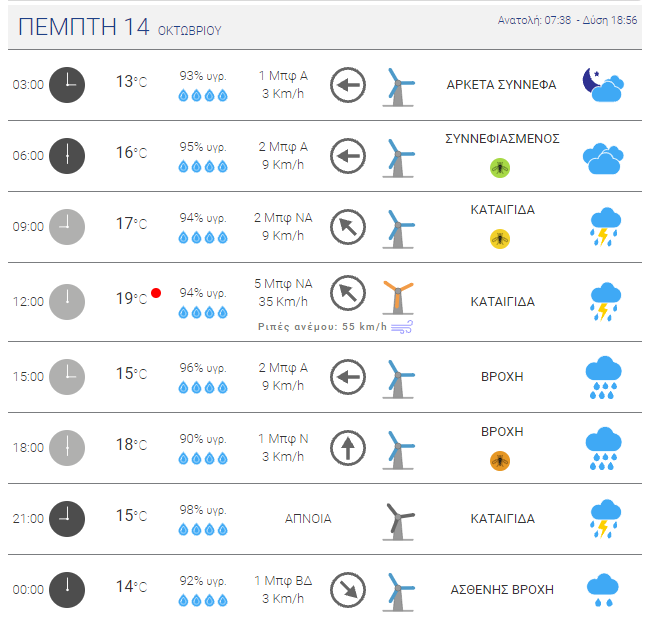Click the south-east wind arrow at 00:00
This screenshot has height=619, width=663.
coord(348,590)
